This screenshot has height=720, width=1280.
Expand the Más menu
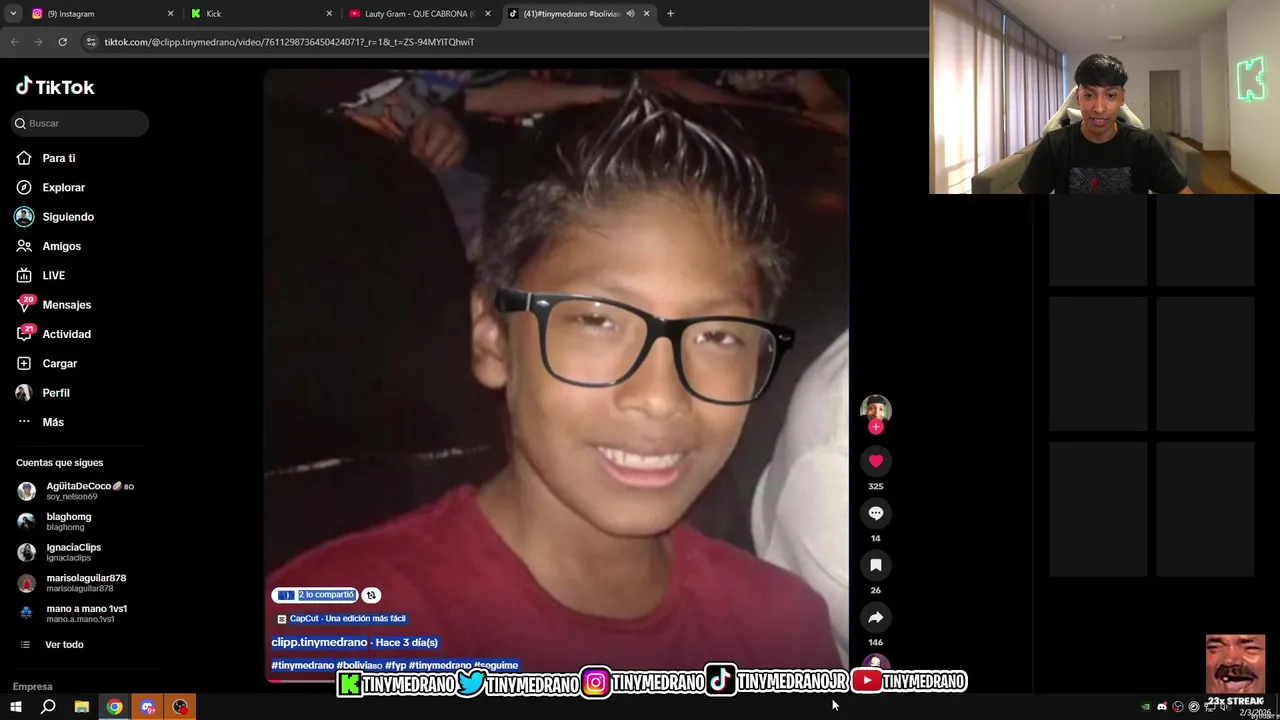(52, 422)
